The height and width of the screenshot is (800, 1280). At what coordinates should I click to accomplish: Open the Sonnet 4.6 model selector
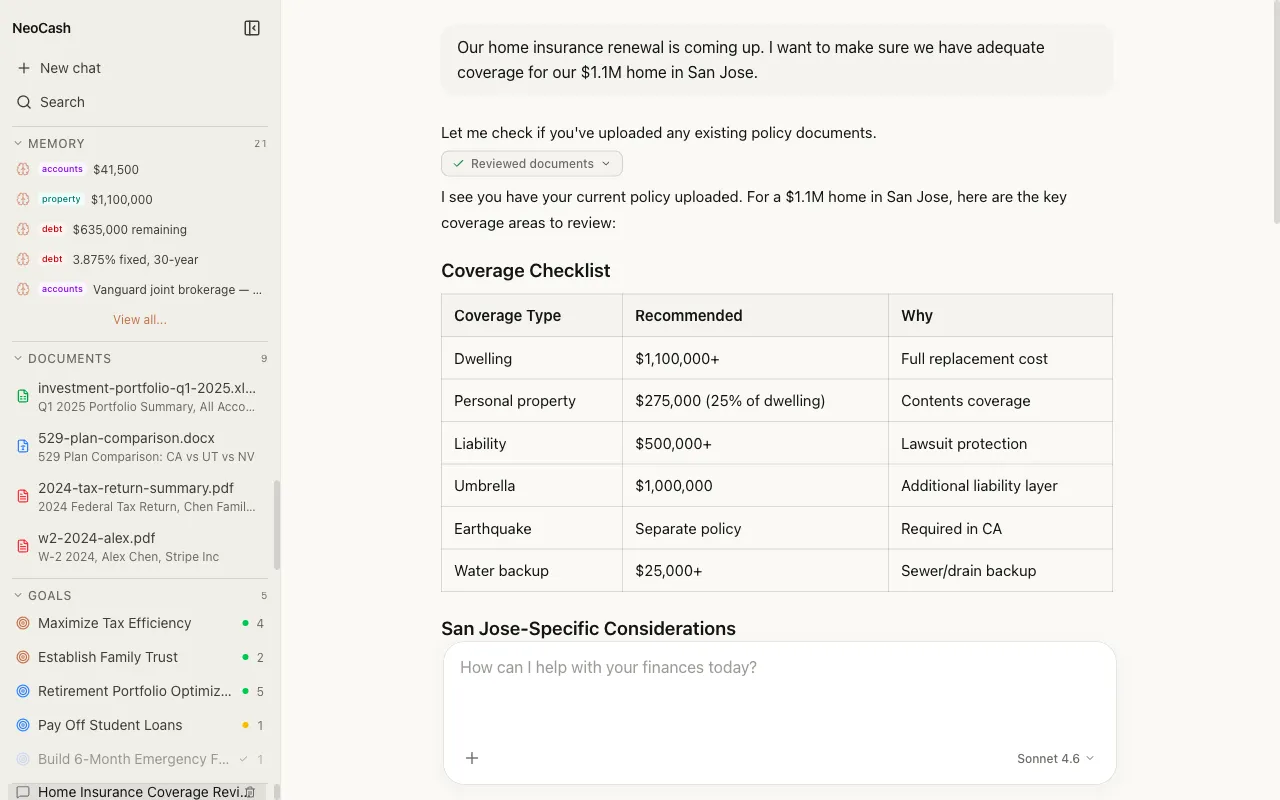(1055, 758)
